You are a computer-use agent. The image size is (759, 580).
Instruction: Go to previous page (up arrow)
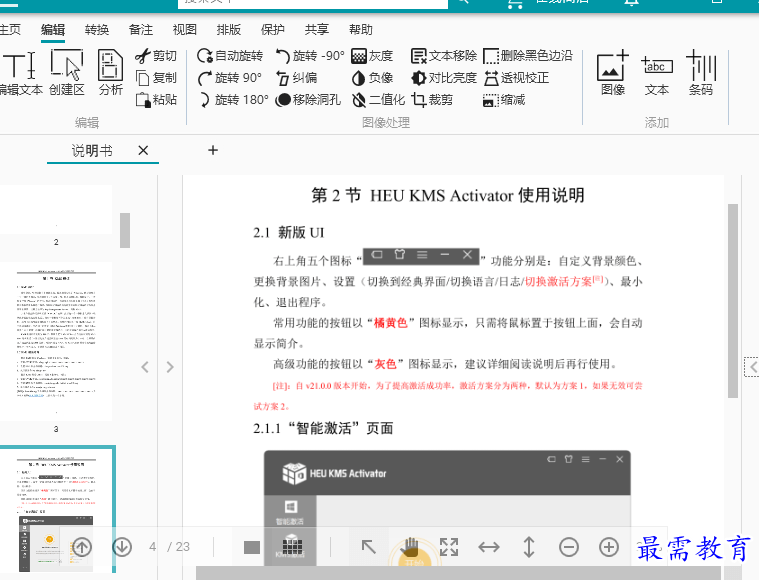click(x=82, y=547)
